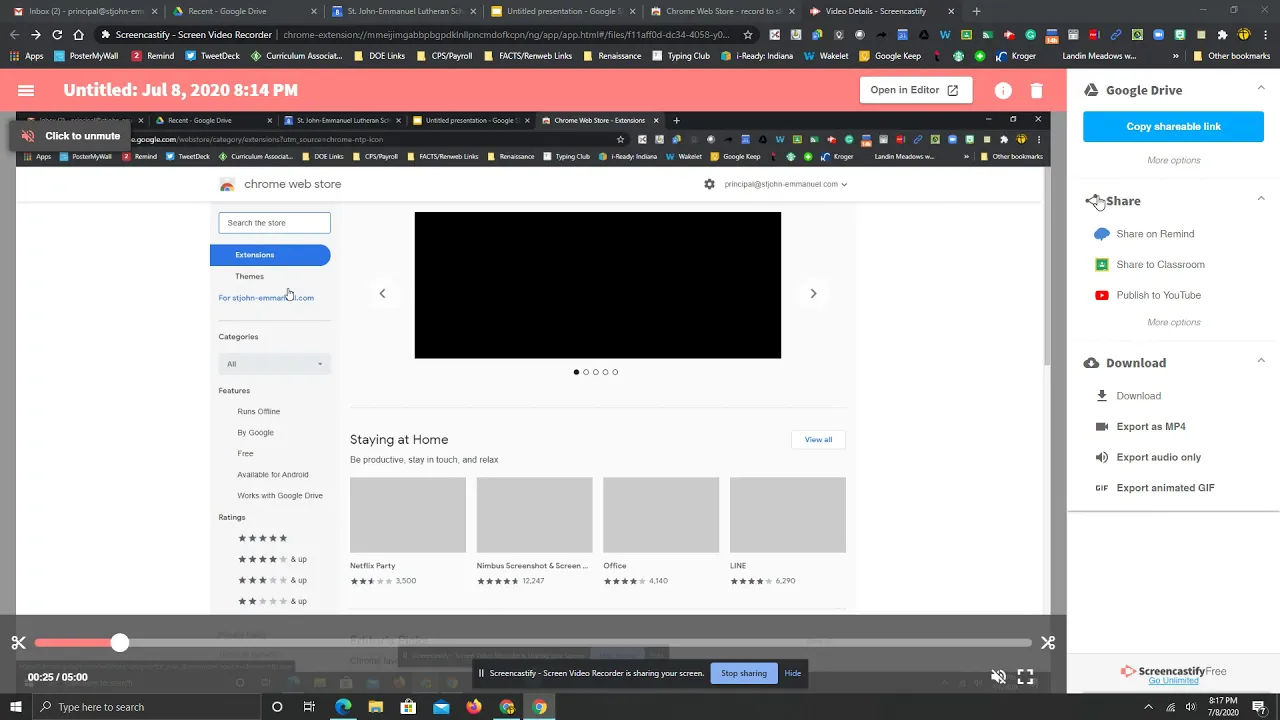Image resolution: width=1280 pixels, height=720 pixels.
Task: Select the first carousel dot
Action: point(576,372)
